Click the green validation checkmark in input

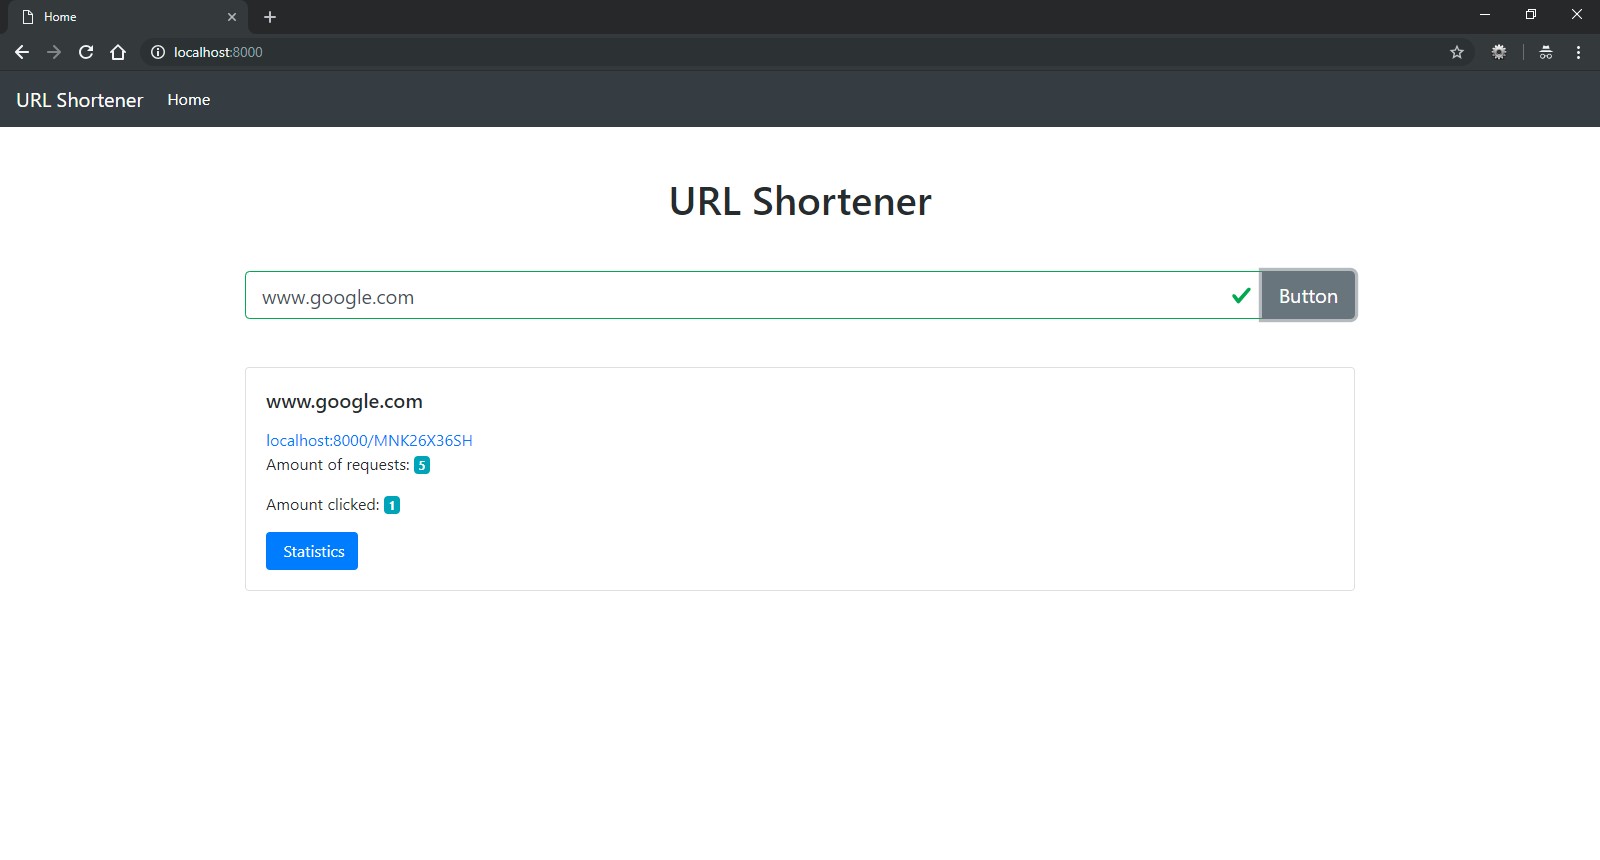1241,295
